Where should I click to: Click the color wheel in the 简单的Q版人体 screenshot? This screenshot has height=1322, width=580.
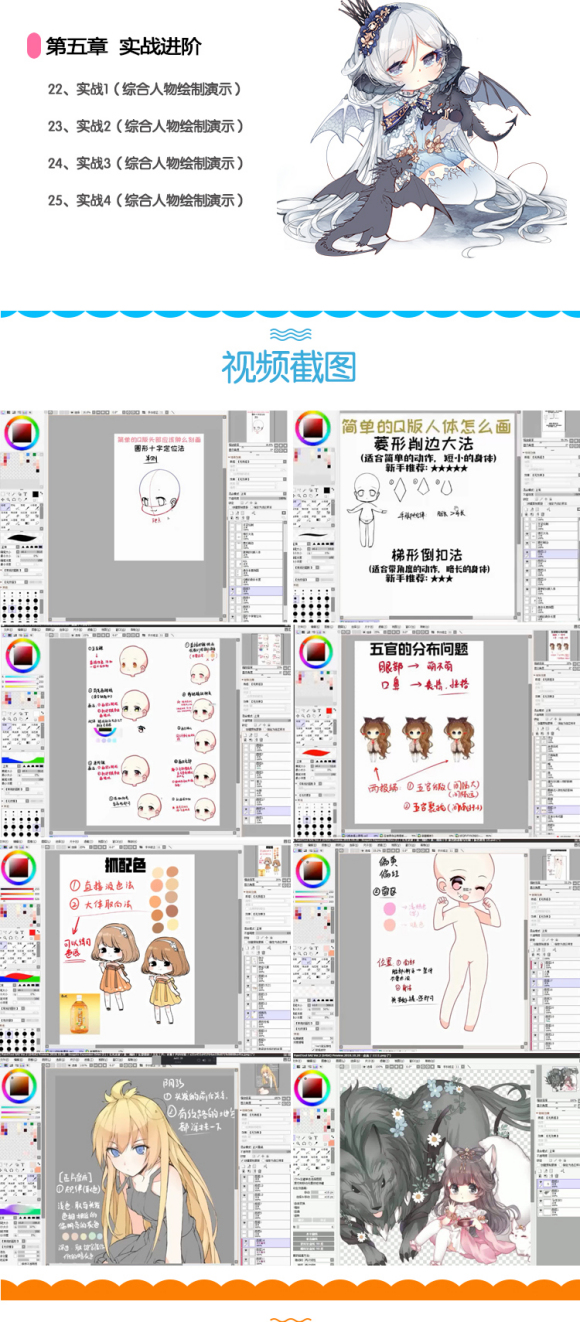point(313,430)
